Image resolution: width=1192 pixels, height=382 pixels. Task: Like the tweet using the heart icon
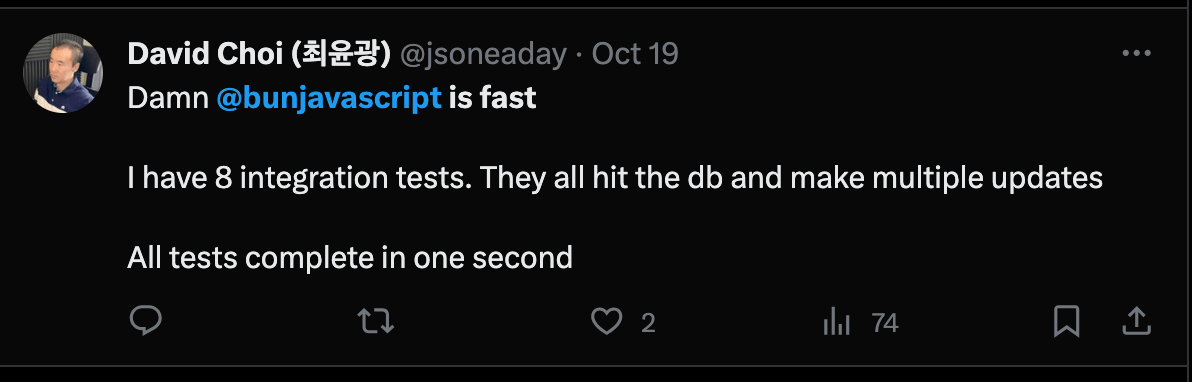pos(607,322)
